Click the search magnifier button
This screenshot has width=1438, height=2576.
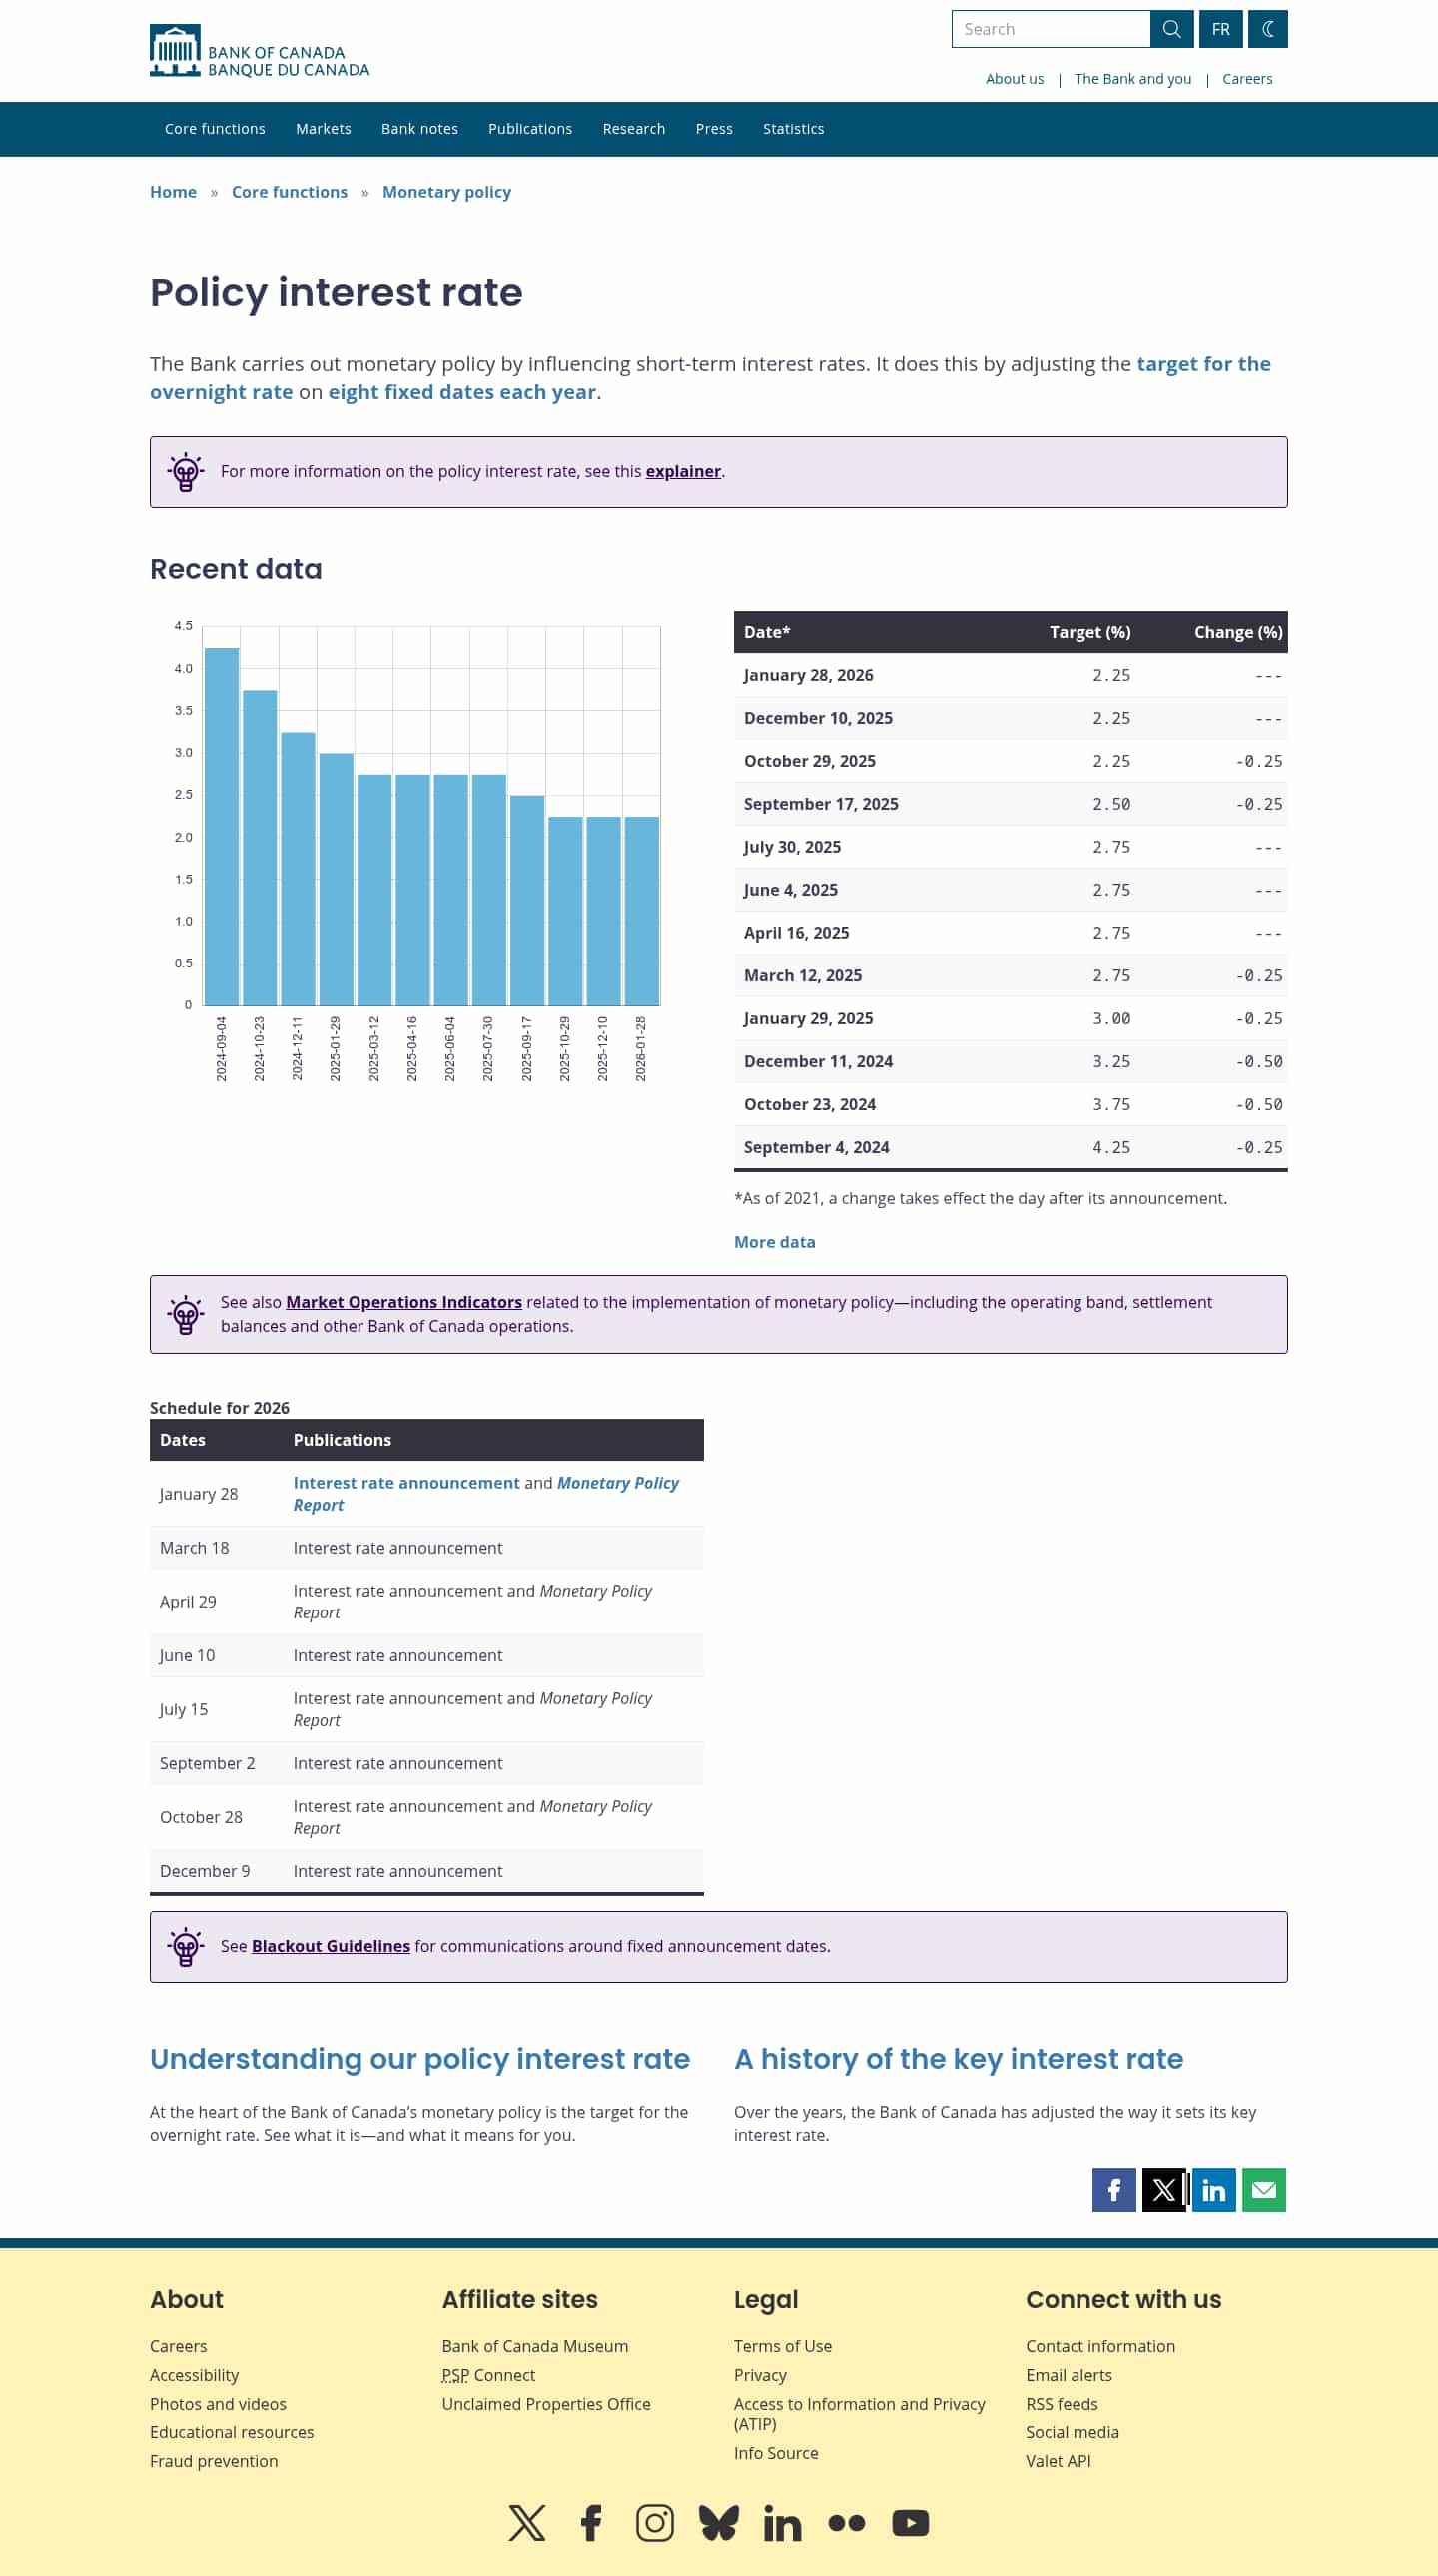point(1171,29)
